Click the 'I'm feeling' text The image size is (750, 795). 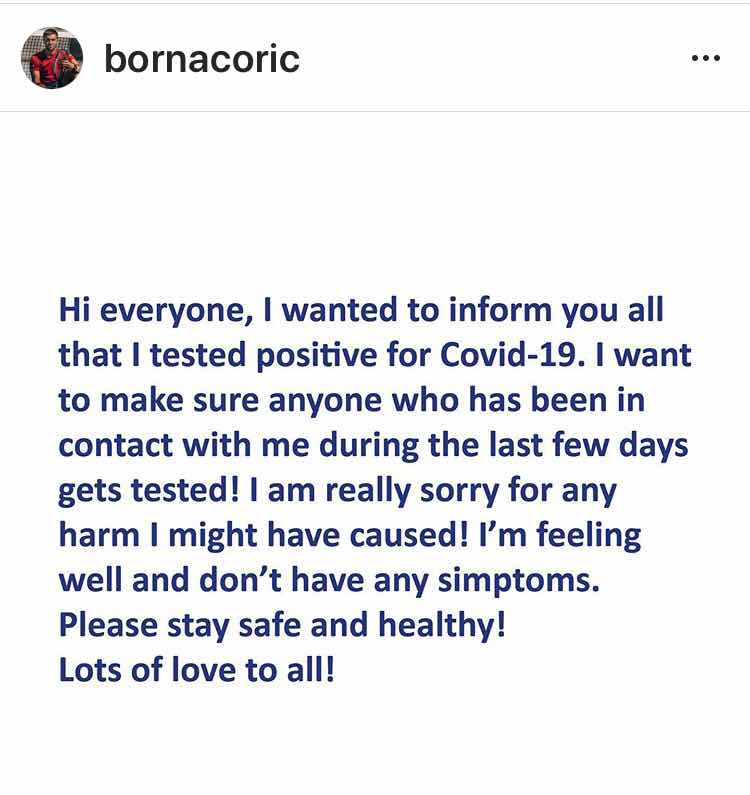coord(560,536)
